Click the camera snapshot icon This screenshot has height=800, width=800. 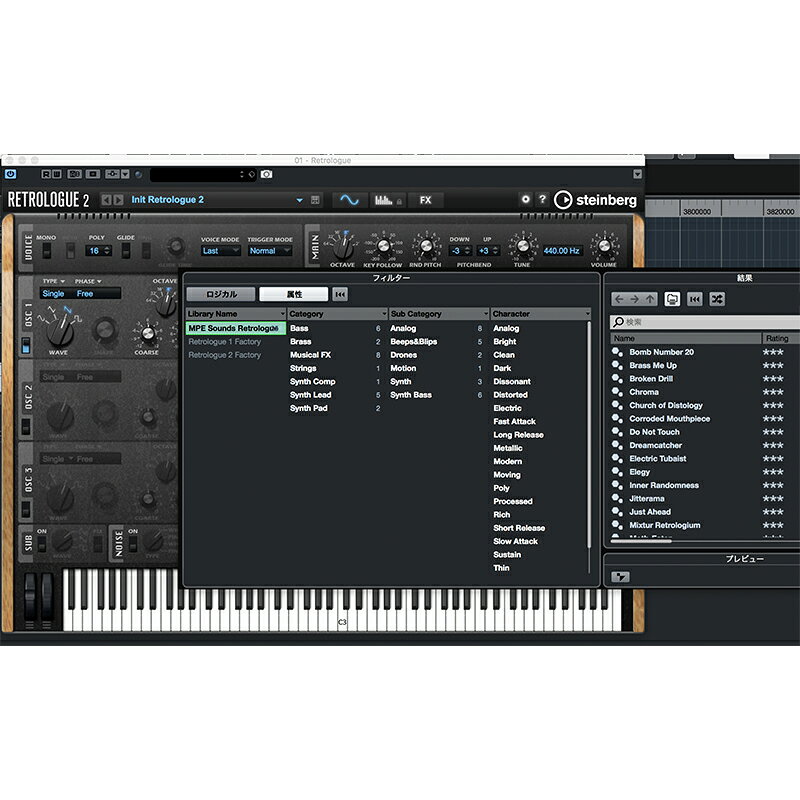pos(266,174)
